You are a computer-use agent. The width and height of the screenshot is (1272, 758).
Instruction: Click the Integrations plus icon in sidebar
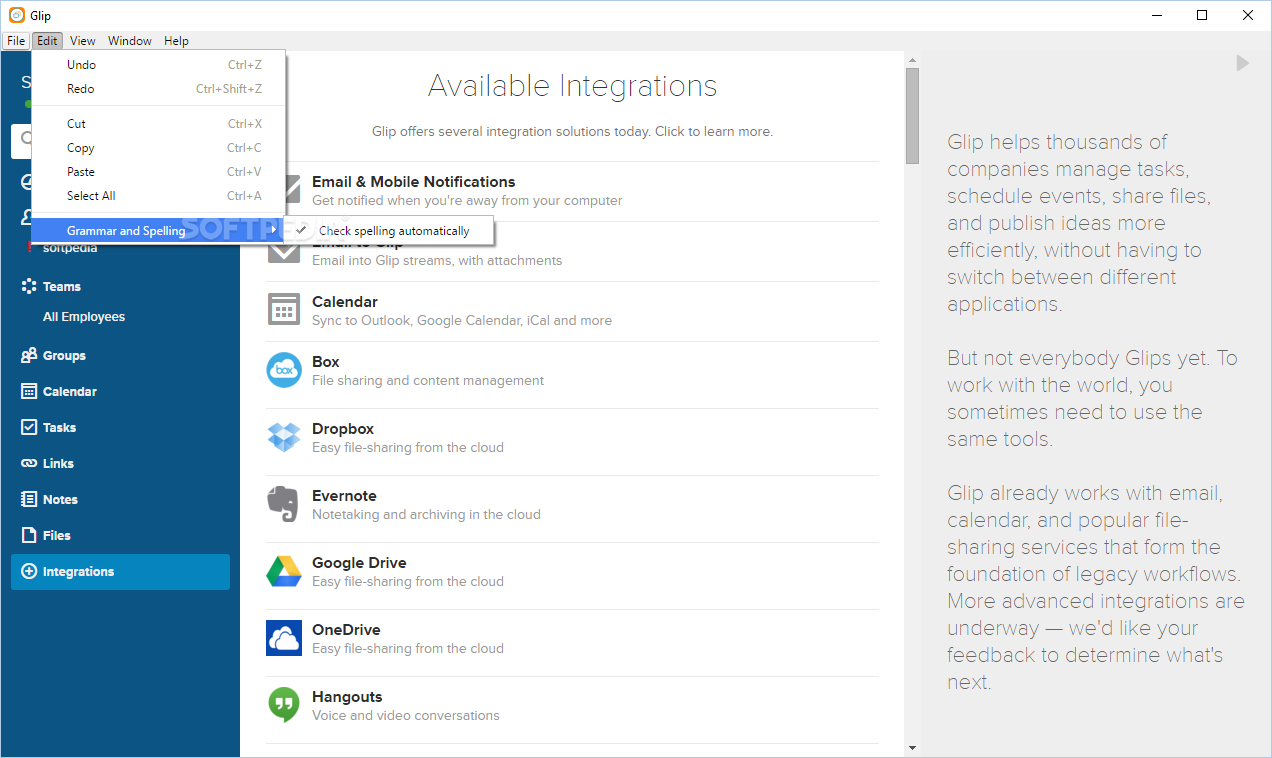pyautogui.click(x=29, y=571)
